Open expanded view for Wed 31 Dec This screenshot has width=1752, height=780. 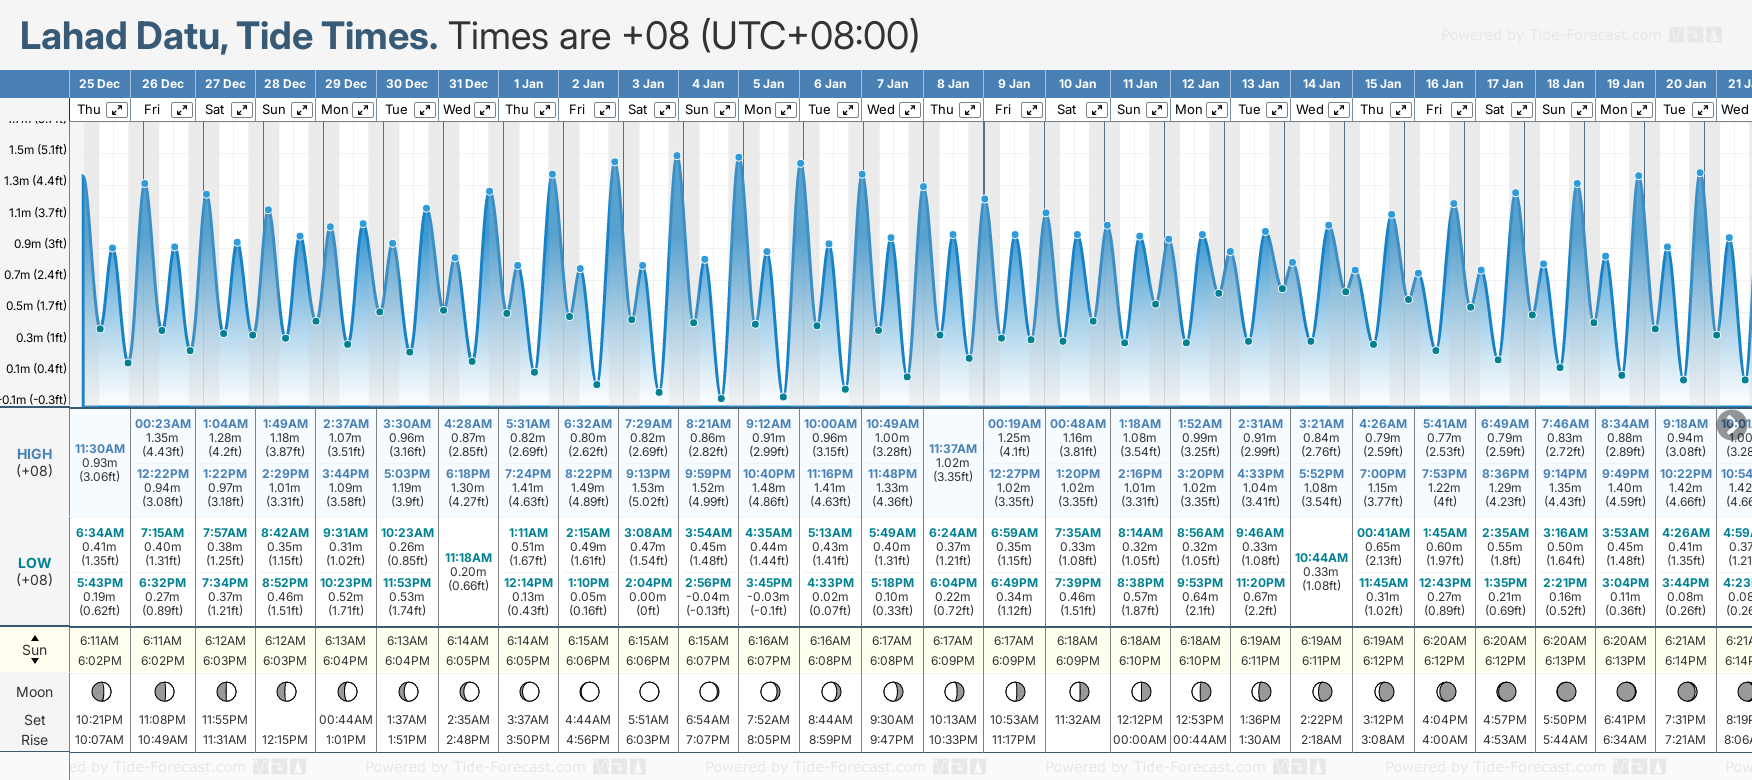(484, 110)
